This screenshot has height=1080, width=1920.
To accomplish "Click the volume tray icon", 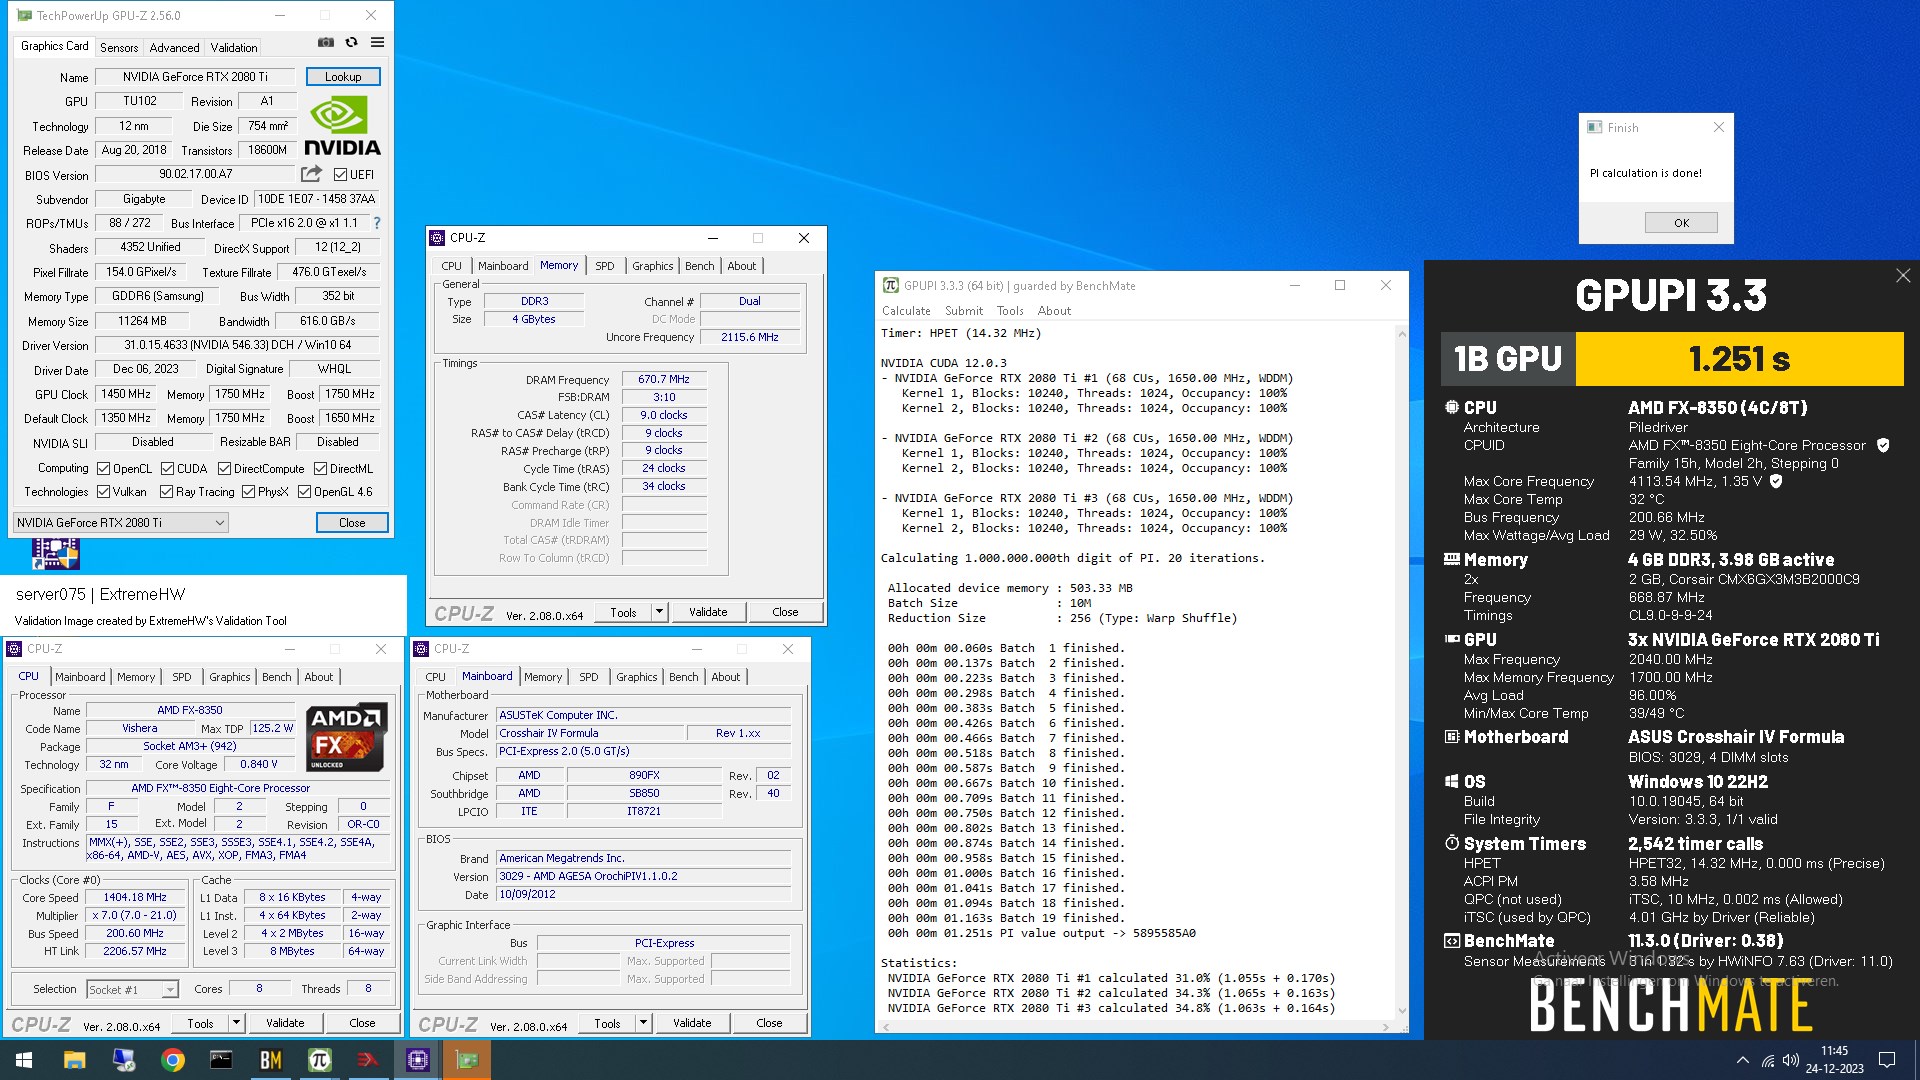I will click(1790, 1060).
